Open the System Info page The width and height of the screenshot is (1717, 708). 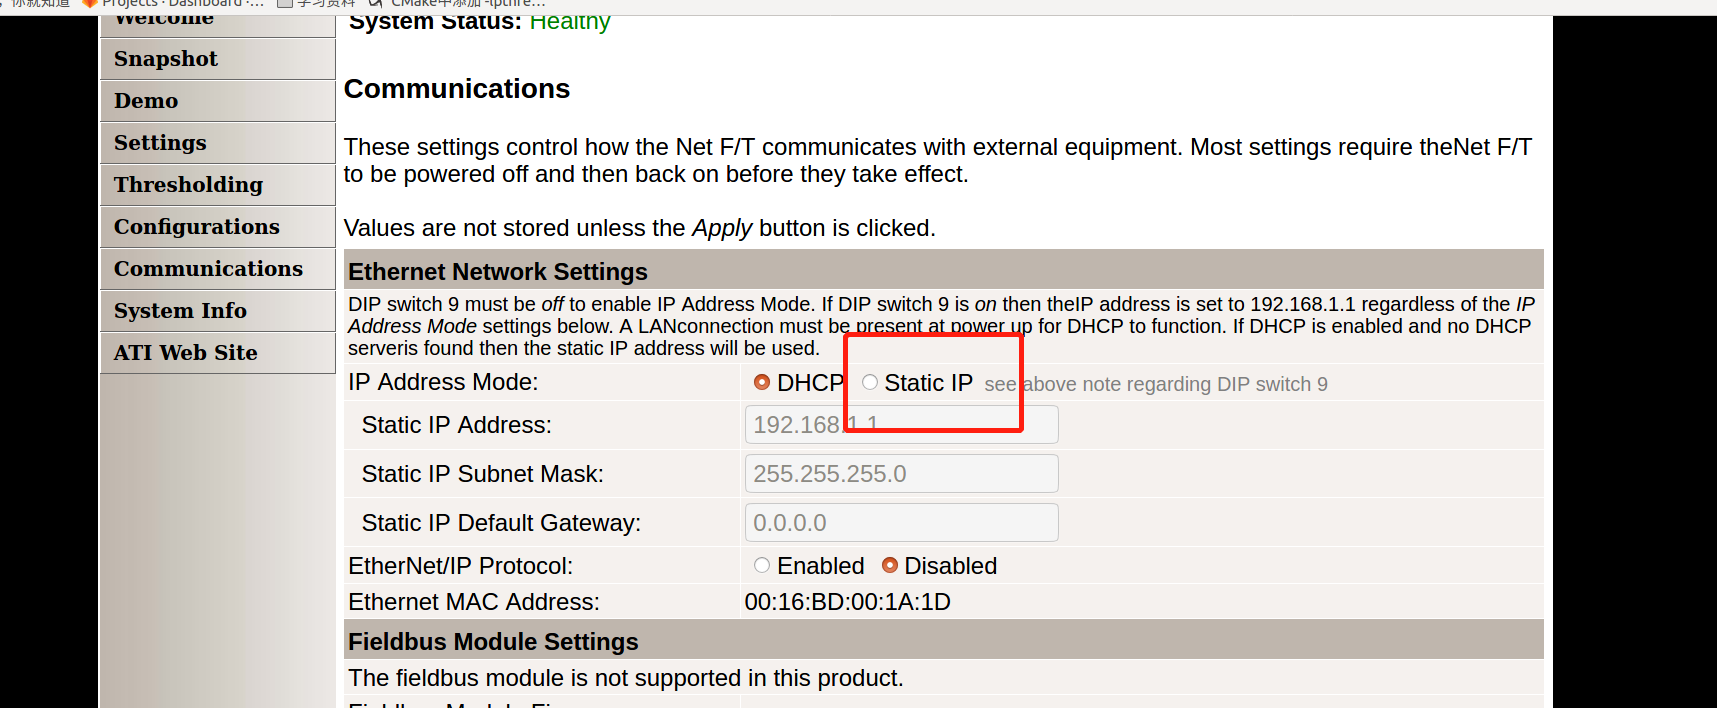(x=180, y=311)
